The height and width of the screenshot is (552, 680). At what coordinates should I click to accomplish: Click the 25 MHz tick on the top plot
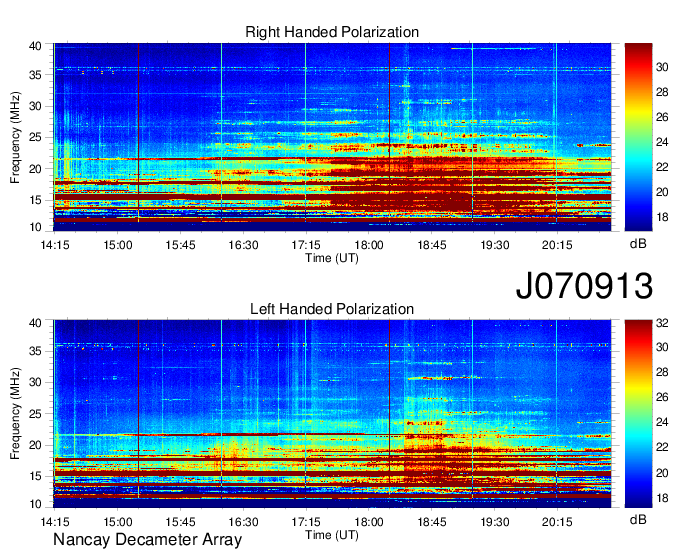point(35,137)
